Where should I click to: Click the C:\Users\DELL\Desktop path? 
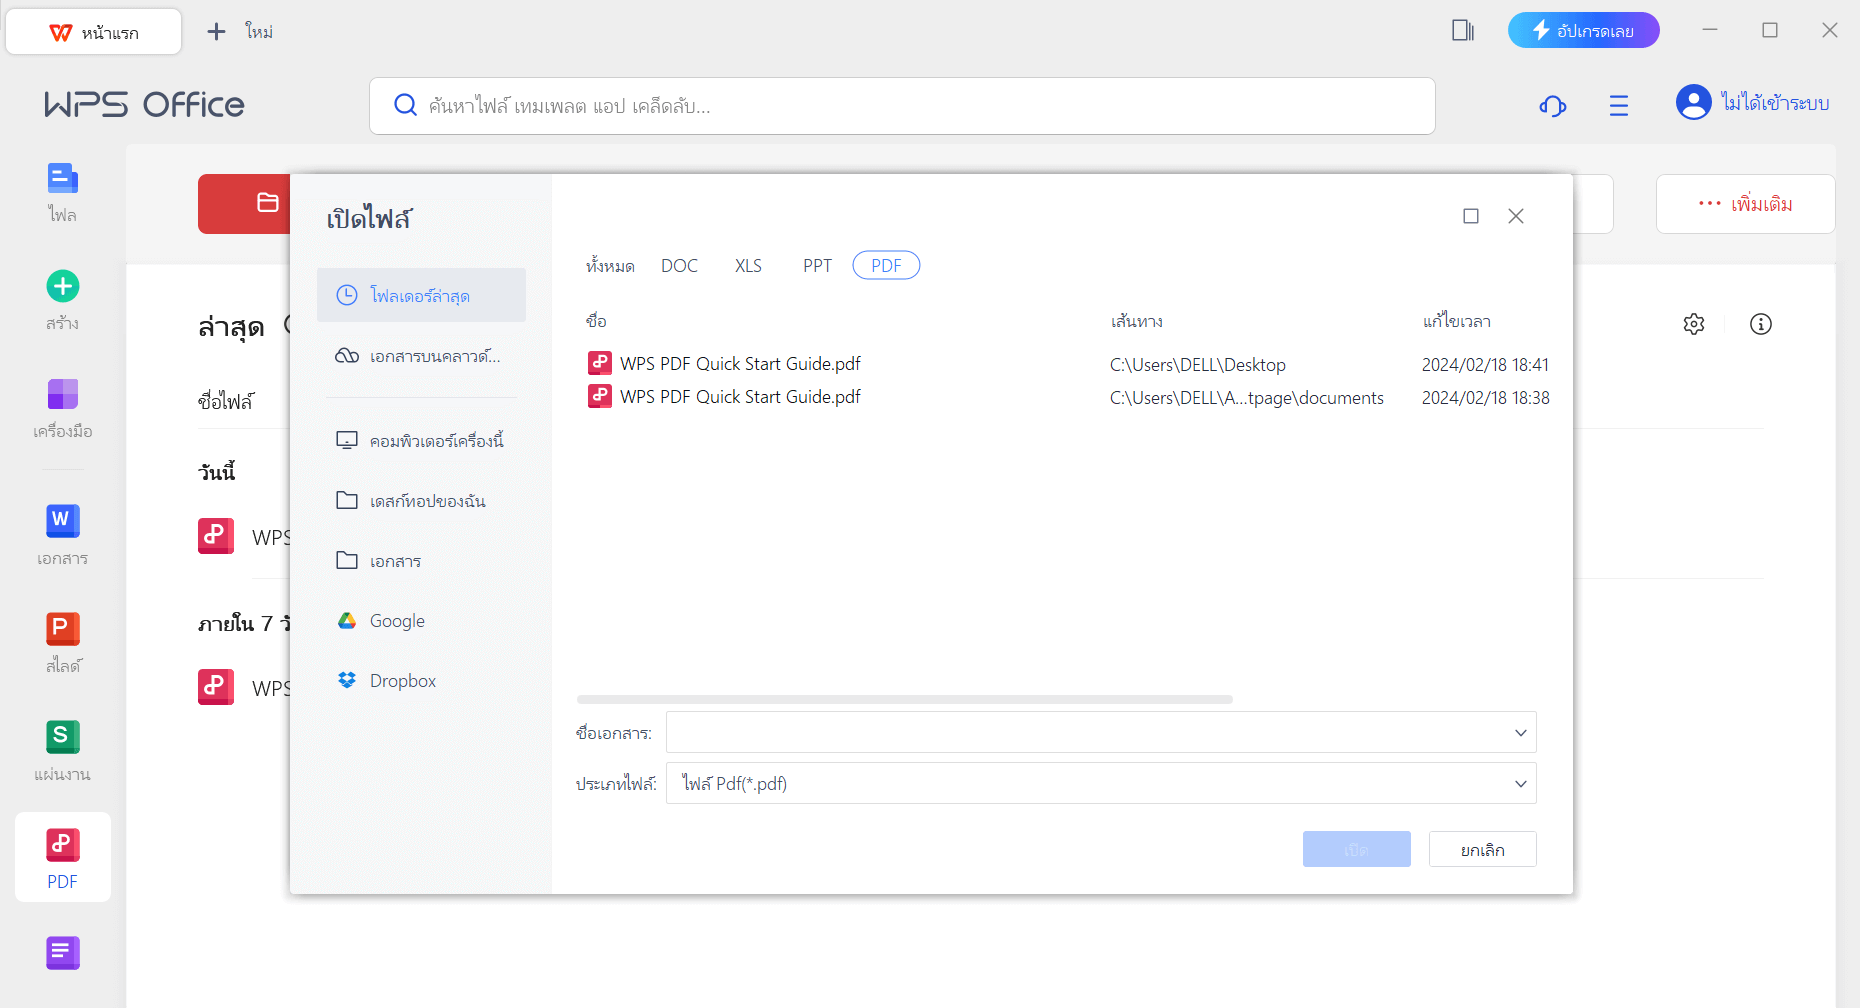click(x=1198, y=365)
